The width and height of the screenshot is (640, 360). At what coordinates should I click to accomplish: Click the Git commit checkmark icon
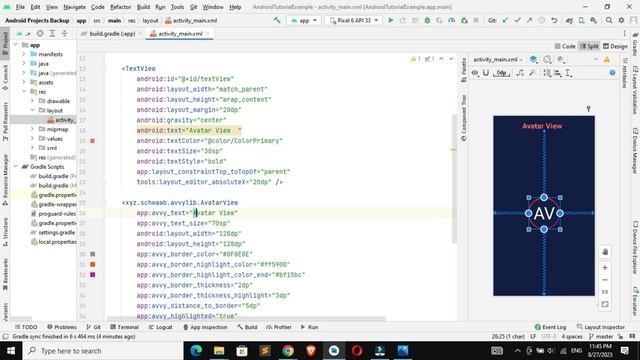point(517,20)
